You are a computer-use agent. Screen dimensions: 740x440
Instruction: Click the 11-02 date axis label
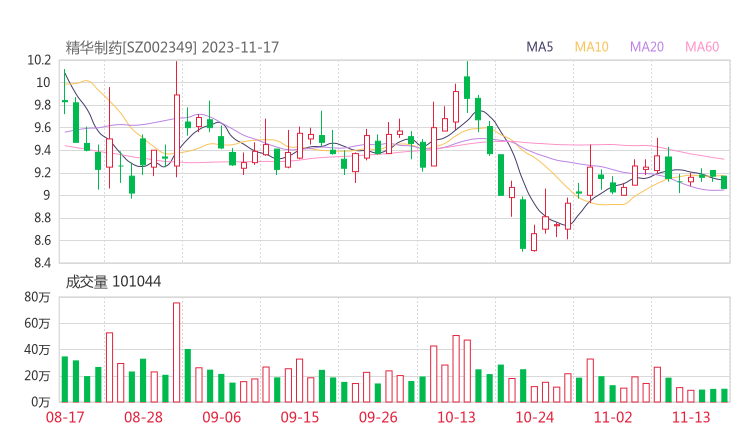613,417
